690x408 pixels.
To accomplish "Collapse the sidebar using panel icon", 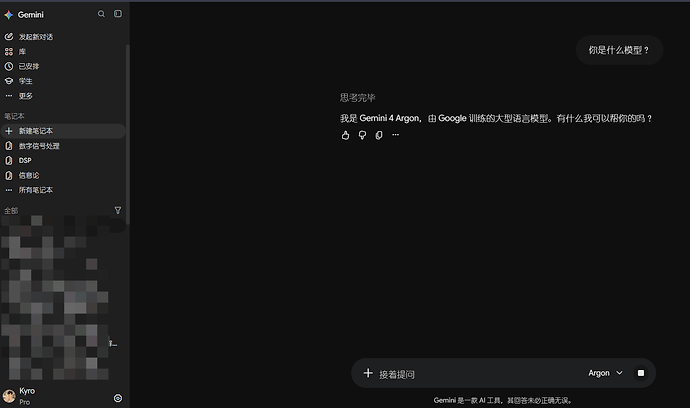I will pyautogui.click(x=118, y=14).
